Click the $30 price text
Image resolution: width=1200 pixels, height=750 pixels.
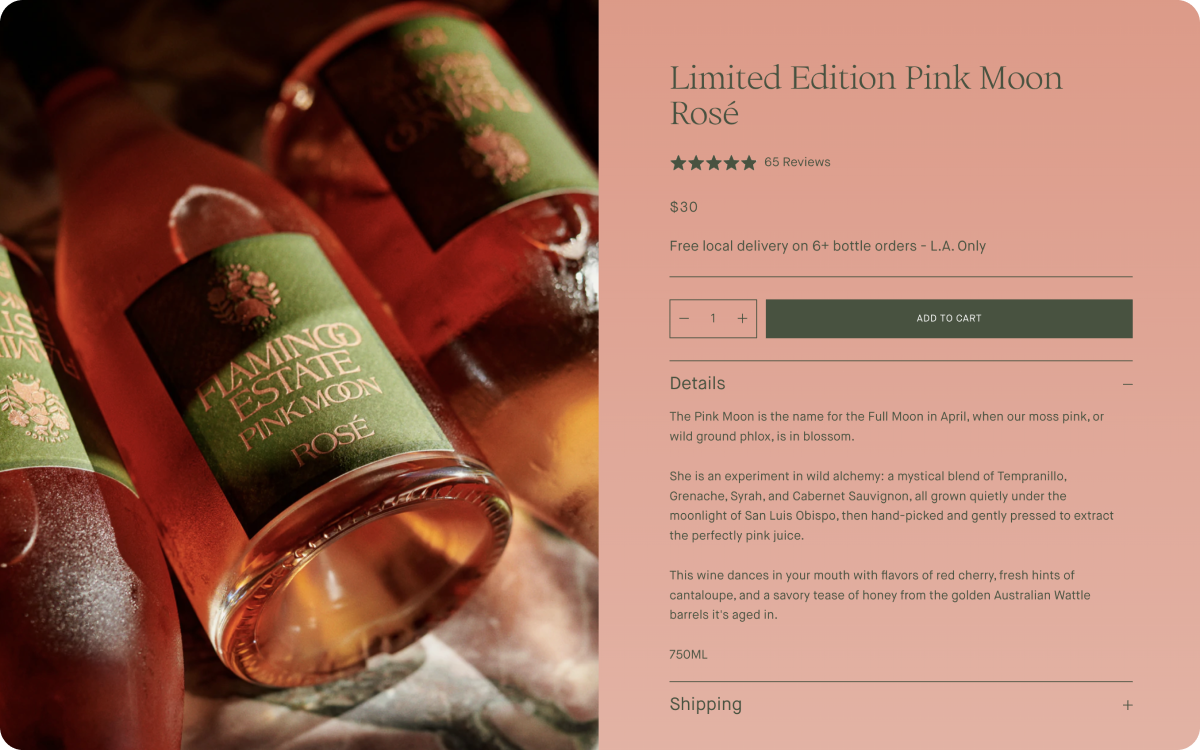[x=684, y=207]
